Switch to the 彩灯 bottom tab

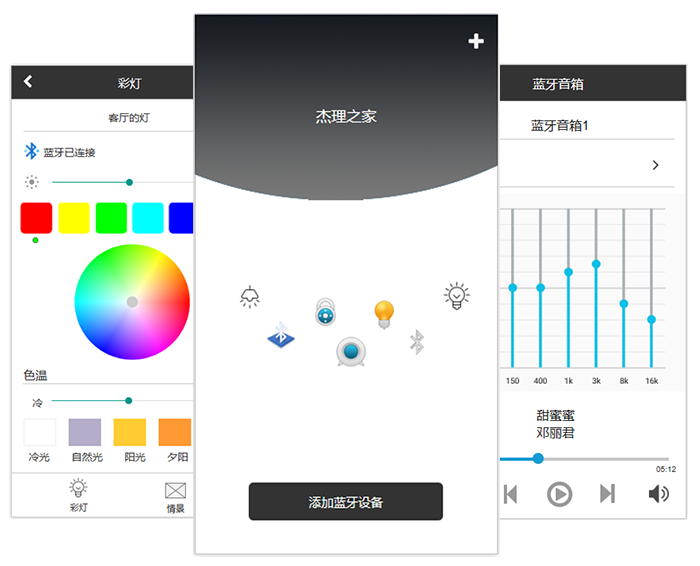(x=79, y=495)
